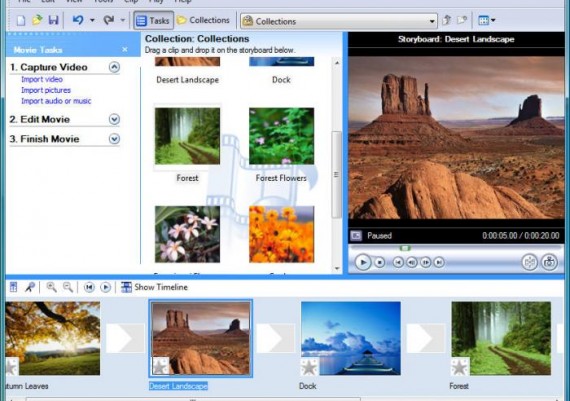
Task: Redo the last undone action
Action: coord(109,20)
